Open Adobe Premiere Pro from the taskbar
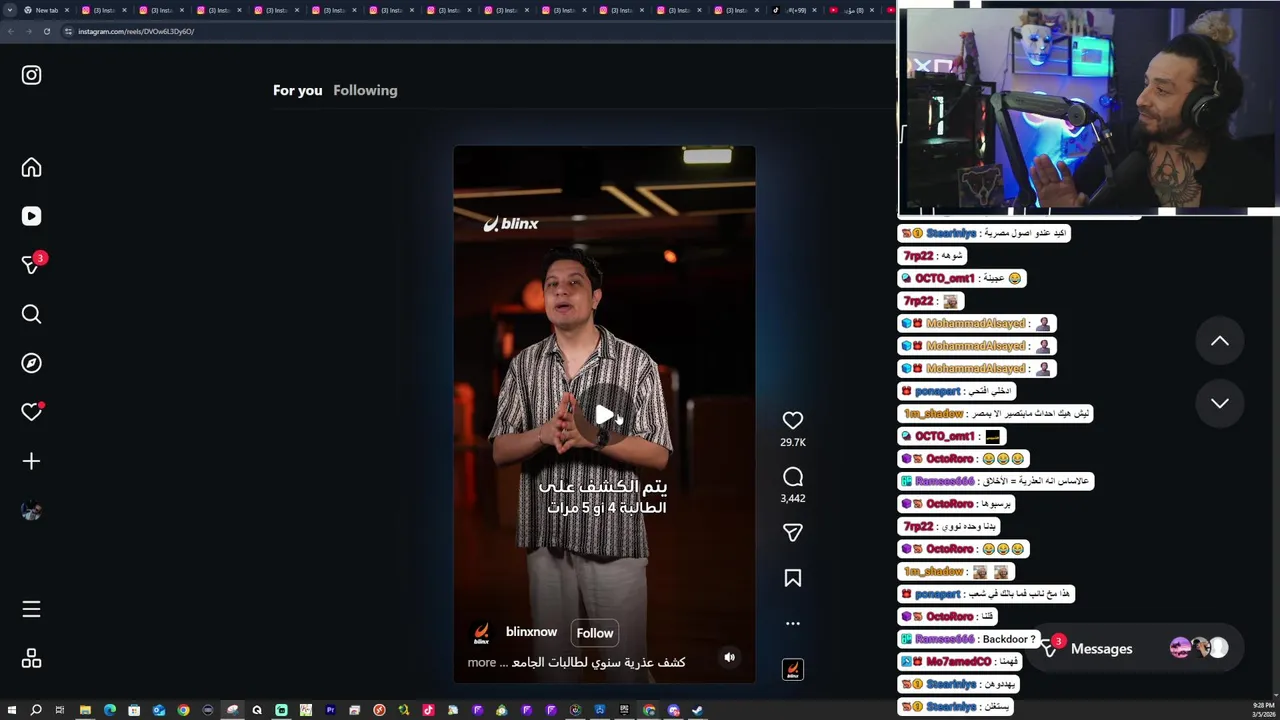 [331, 710]
